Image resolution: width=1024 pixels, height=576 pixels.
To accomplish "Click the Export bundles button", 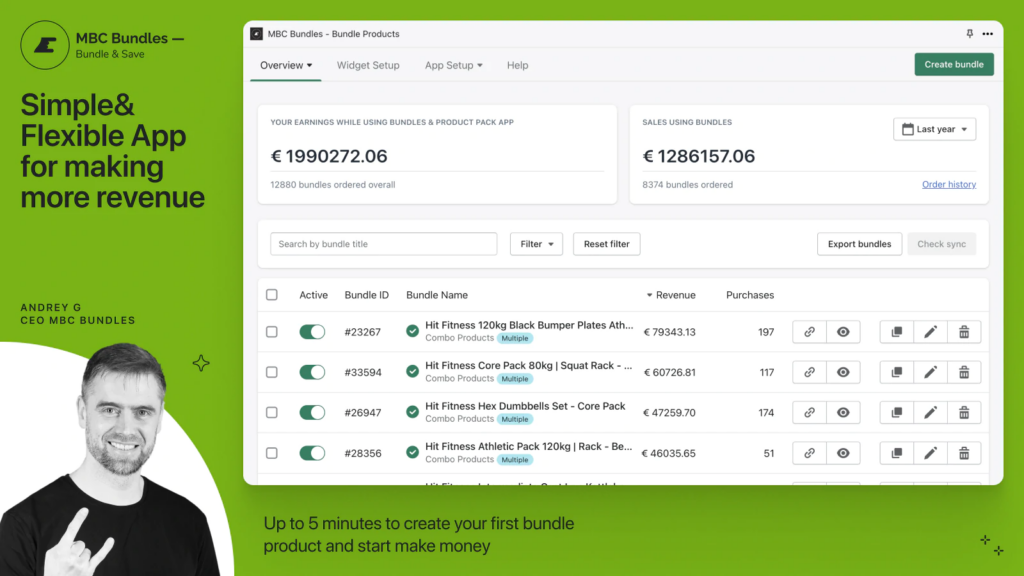I will click(x=859, y=244).
